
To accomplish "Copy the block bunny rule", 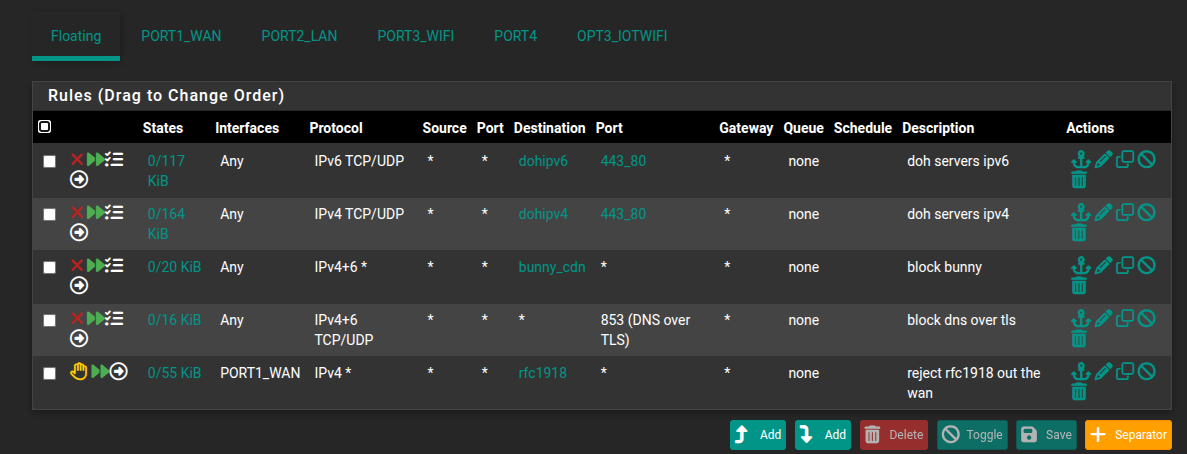I will (1125, 265).
